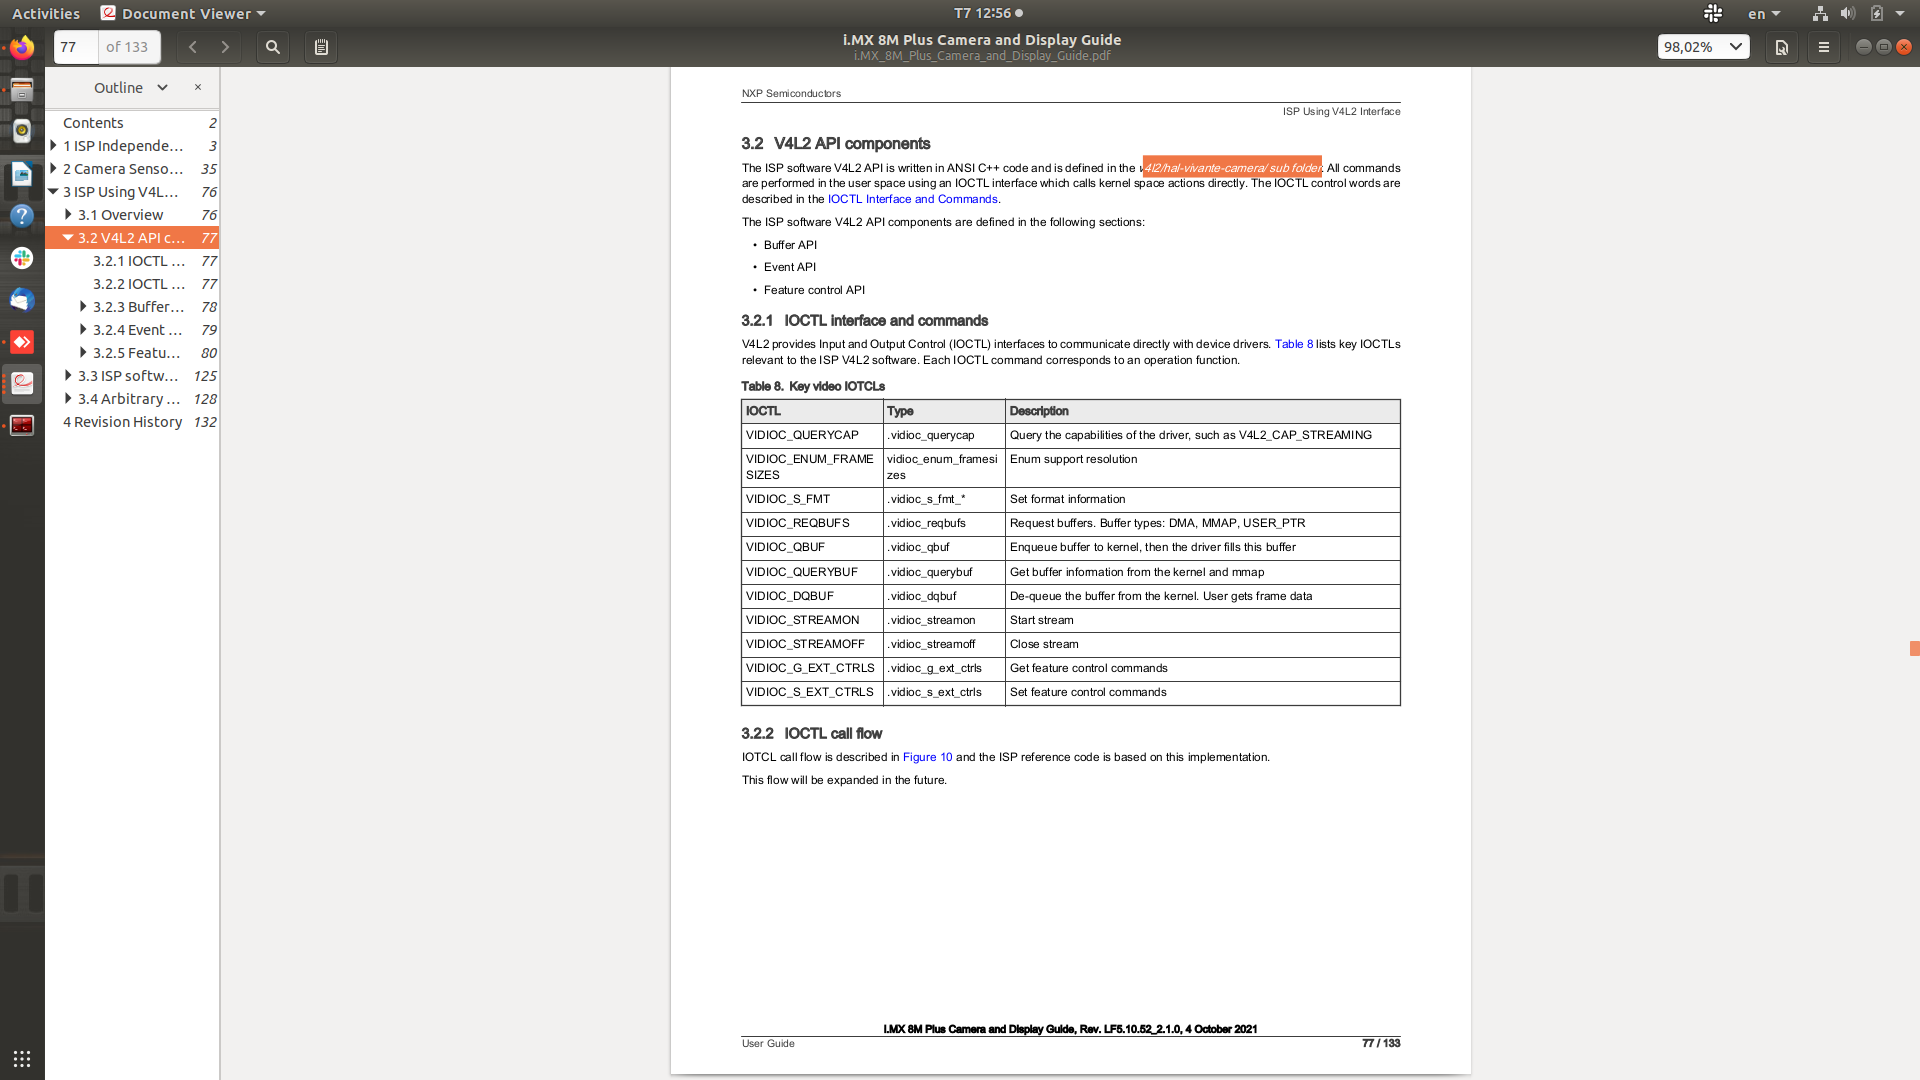
Task: Expand 3.2.3 Buffer outline entry
Action: point(83,307)
